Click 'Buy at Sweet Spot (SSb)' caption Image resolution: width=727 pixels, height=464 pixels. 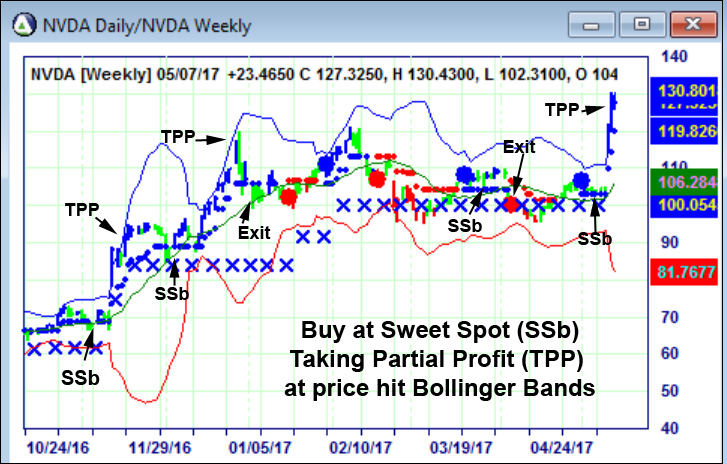point(440,331)
